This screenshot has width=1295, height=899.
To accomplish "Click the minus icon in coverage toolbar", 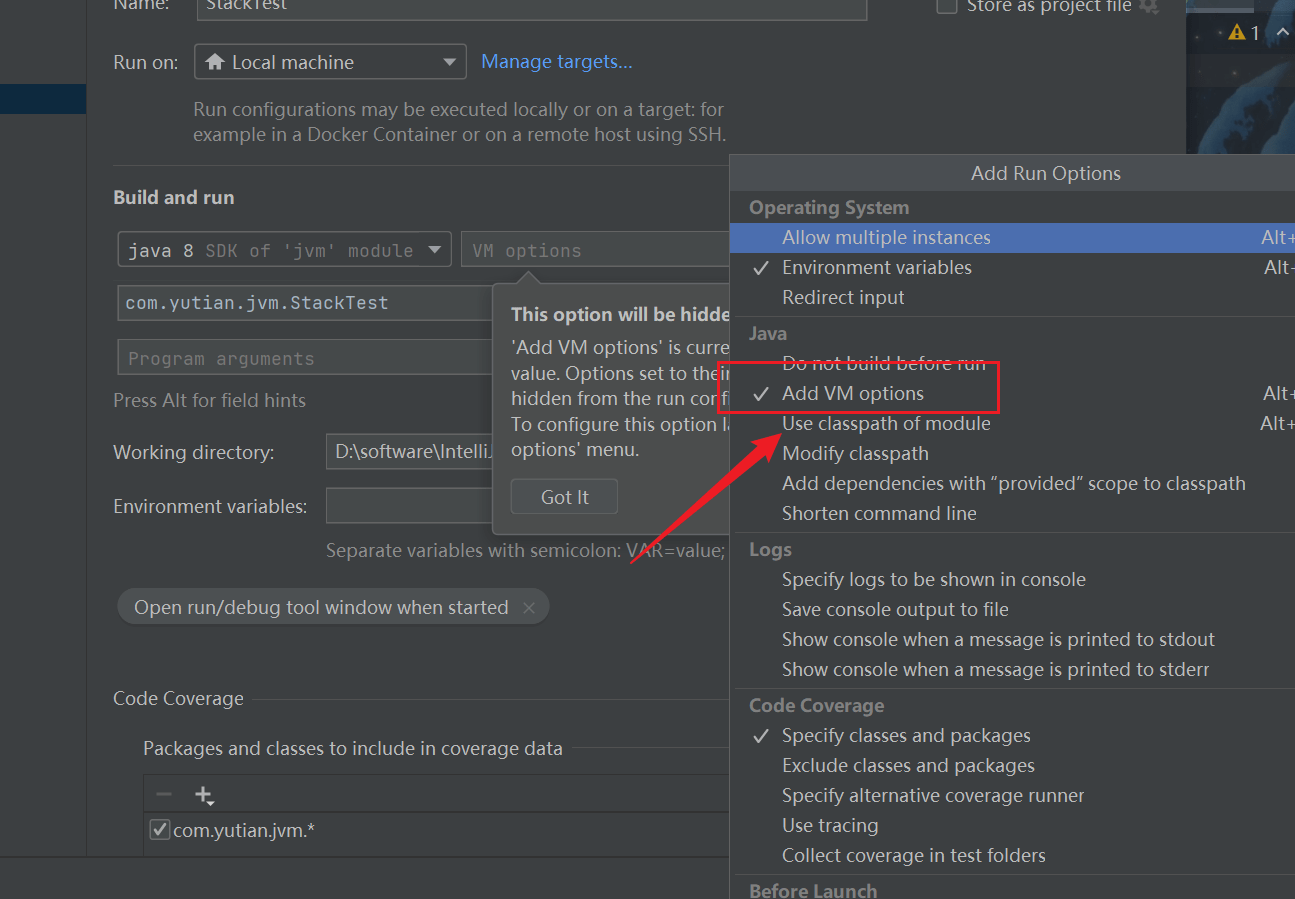I will click(164, 795).
